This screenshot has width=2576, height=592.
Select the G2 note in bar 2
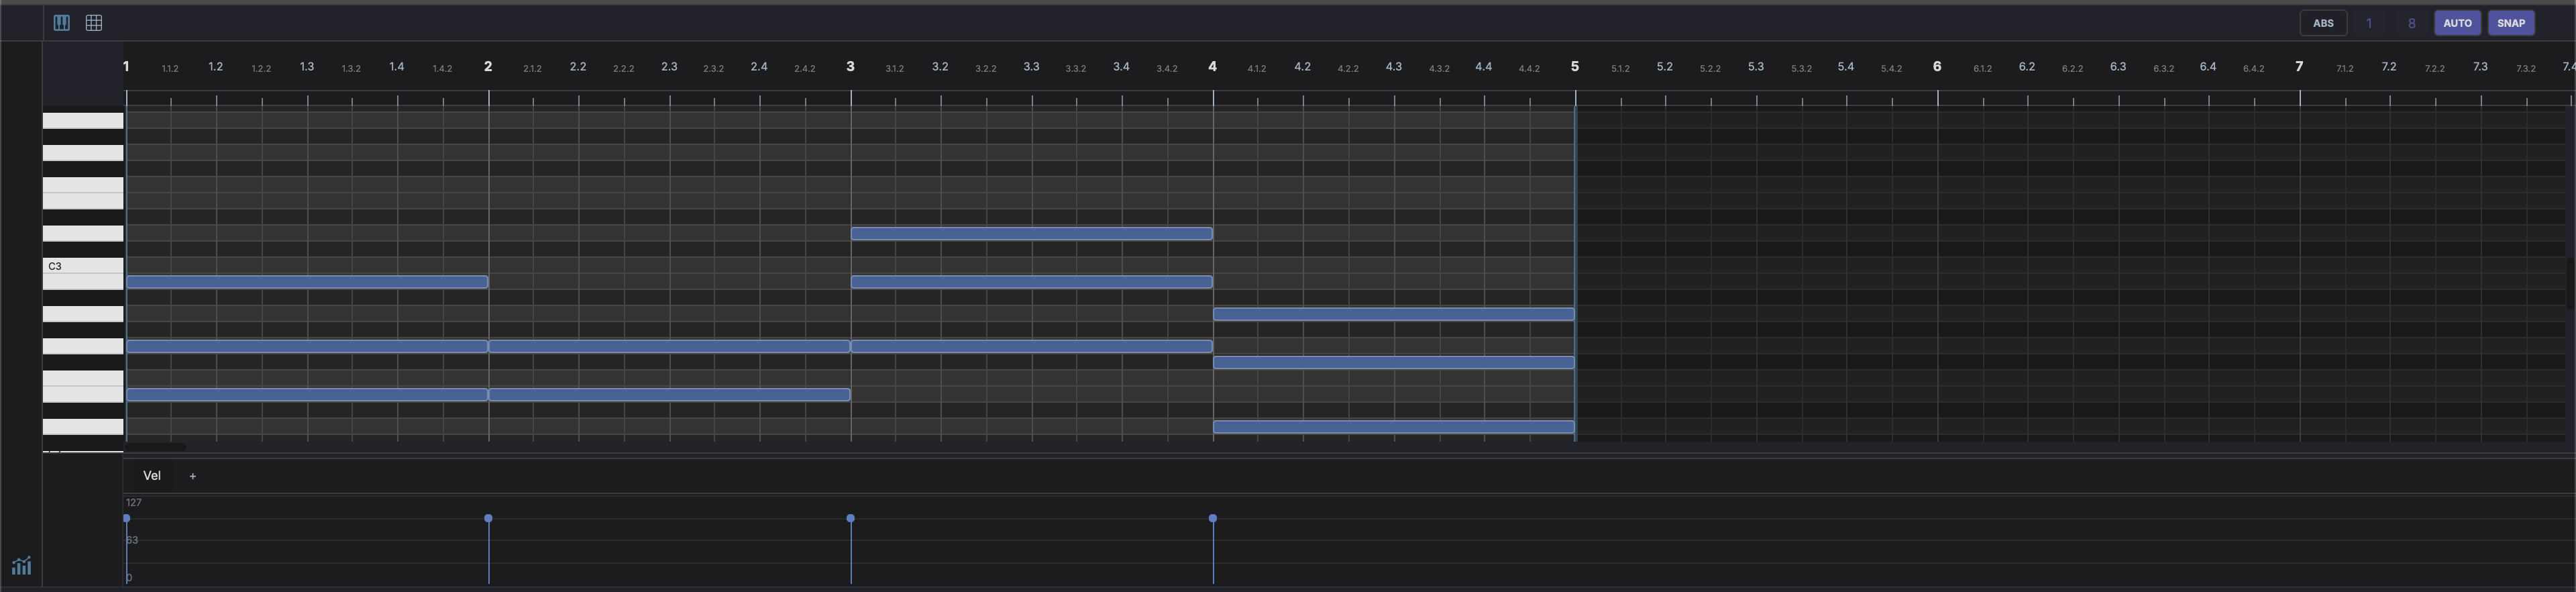(x=669, y=346)
